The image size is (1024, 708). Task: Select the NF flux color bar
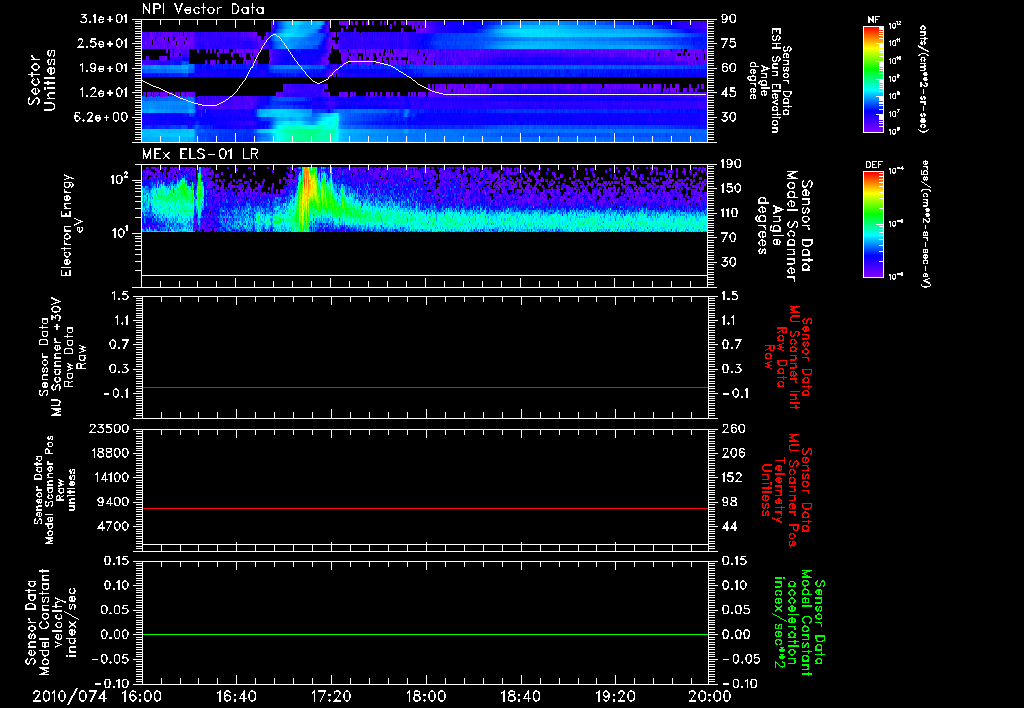[x=873, y=78]
